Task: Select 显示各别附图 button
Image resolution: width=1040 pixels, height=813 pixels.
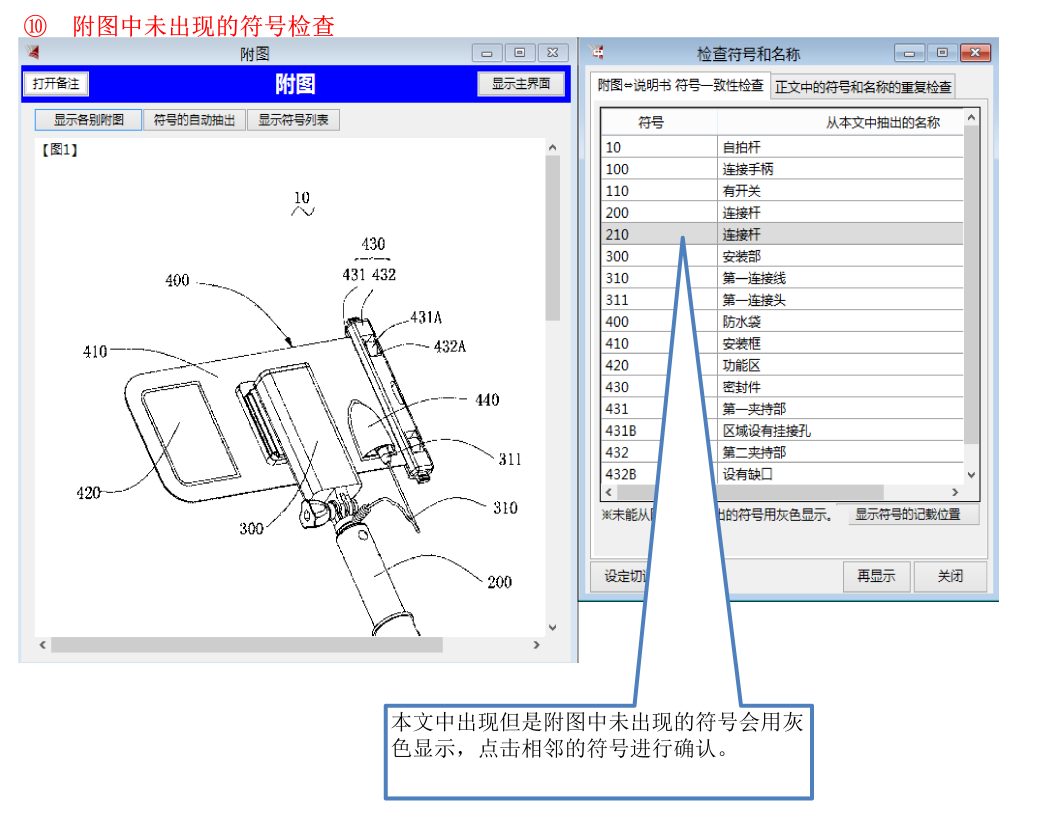Action: coord(88,120)
